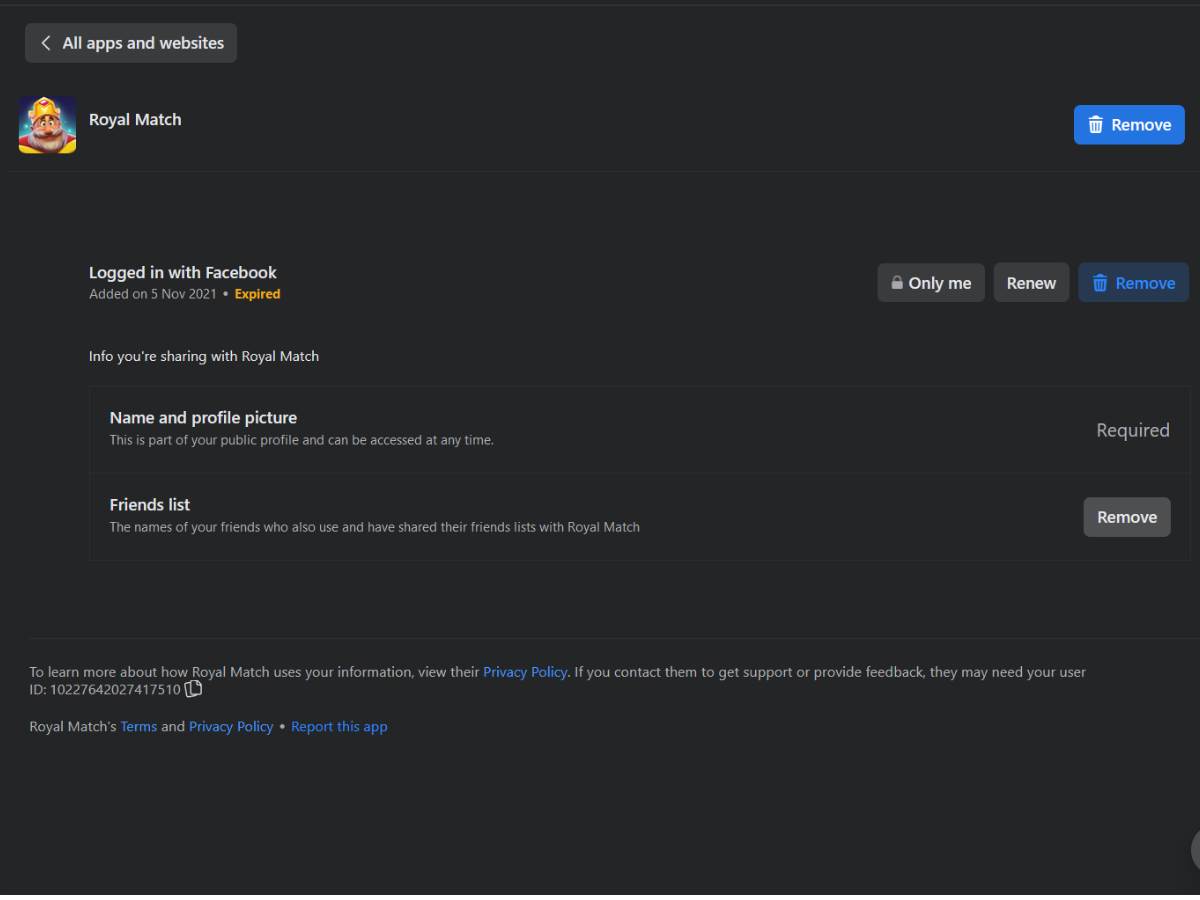Click the Royal Match app title
The width and height of the screenshot is (1200, 900).
pos(135,119)
